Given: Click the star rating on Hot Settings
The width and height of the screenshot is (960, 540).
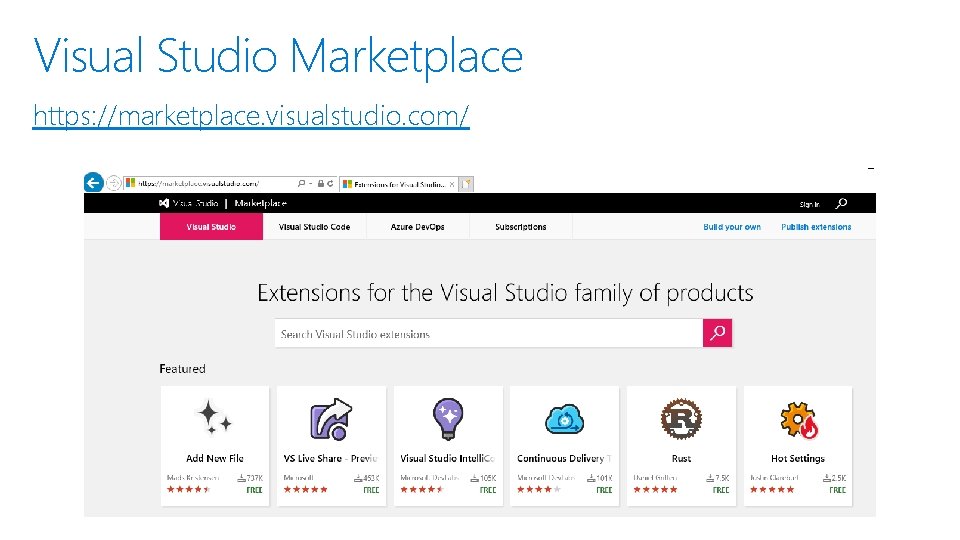Looking at the screenshot, I should click(772, 489).
